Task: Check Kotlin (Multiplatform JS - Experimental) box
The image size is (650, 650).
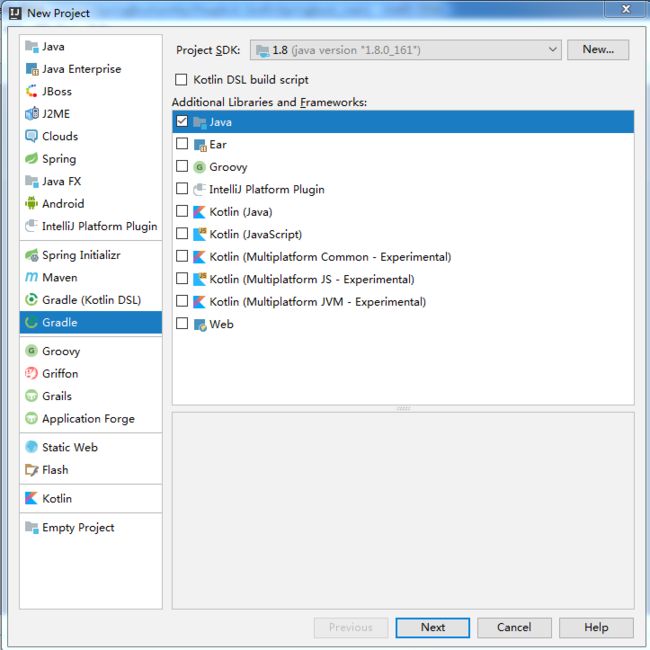Action: click(x=182, y=278)
